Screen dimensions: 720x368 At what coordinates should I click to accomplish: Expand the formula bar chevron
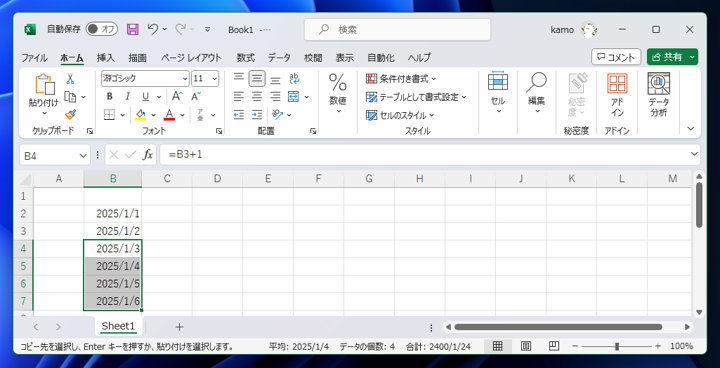click(x=694, y=155)
